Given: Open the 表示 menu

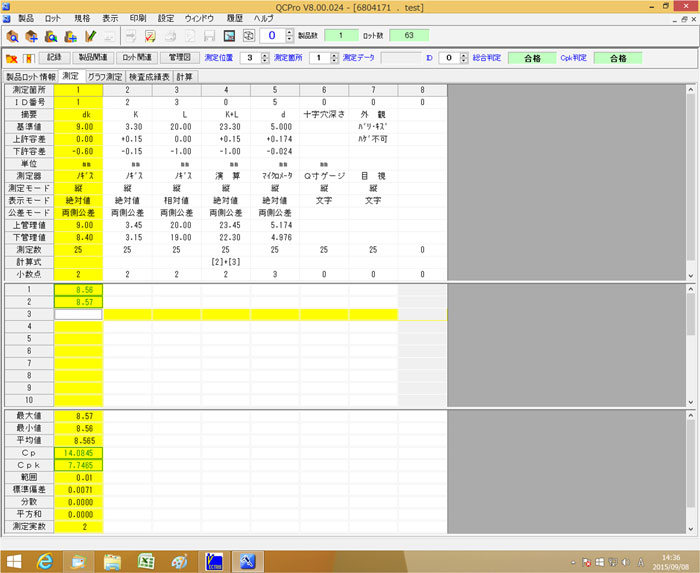Looking at the screenshot, I should pyautogui.click(x=110, y=18).
